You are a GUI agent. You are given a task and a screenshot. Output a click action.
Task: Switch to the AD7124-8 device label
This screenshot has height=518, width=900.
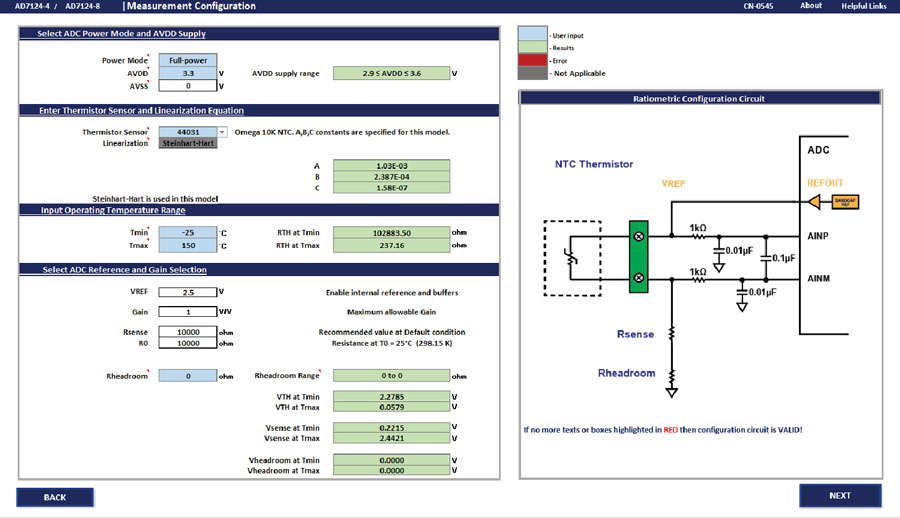[82, 6]
